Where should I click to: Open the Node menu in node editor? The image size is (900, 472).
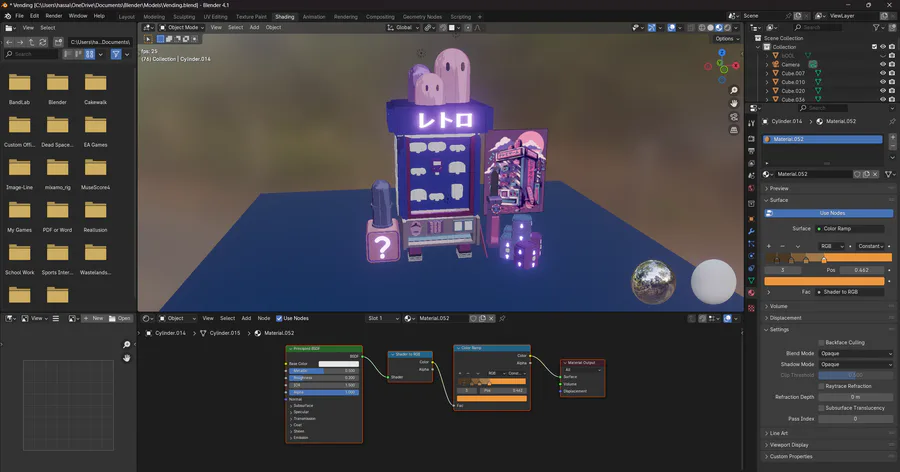tap(263, 318)
